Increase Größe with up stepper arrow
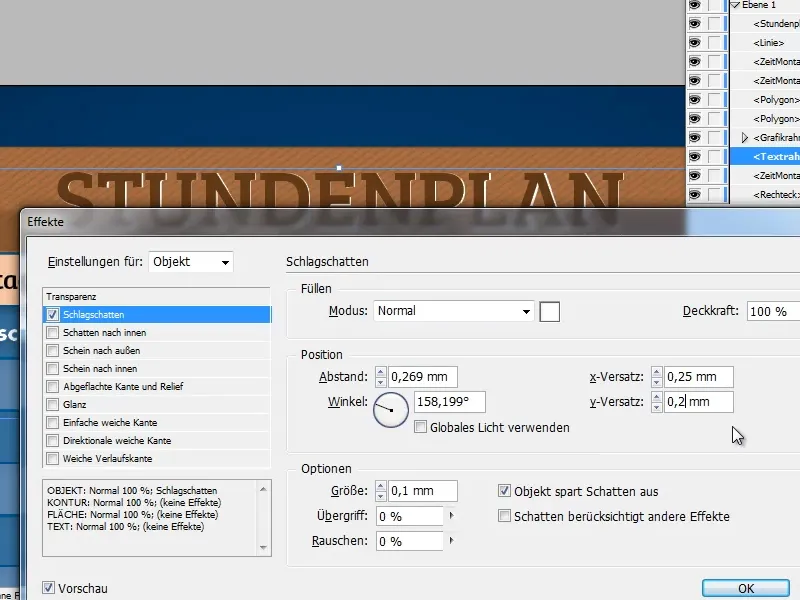Viewport: 800px width, 600px height. click(x=381, y=486)
